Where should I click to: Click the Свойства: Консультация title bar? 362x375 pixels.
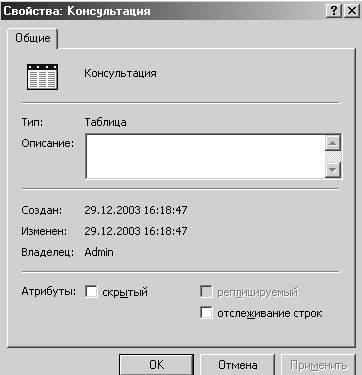coord(163,11)
